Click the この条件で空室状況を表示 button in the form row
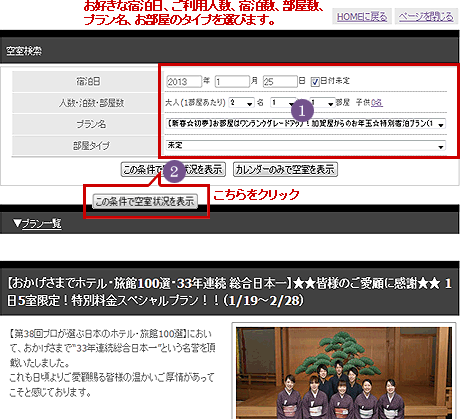460x420 pixels. [173, 170]
